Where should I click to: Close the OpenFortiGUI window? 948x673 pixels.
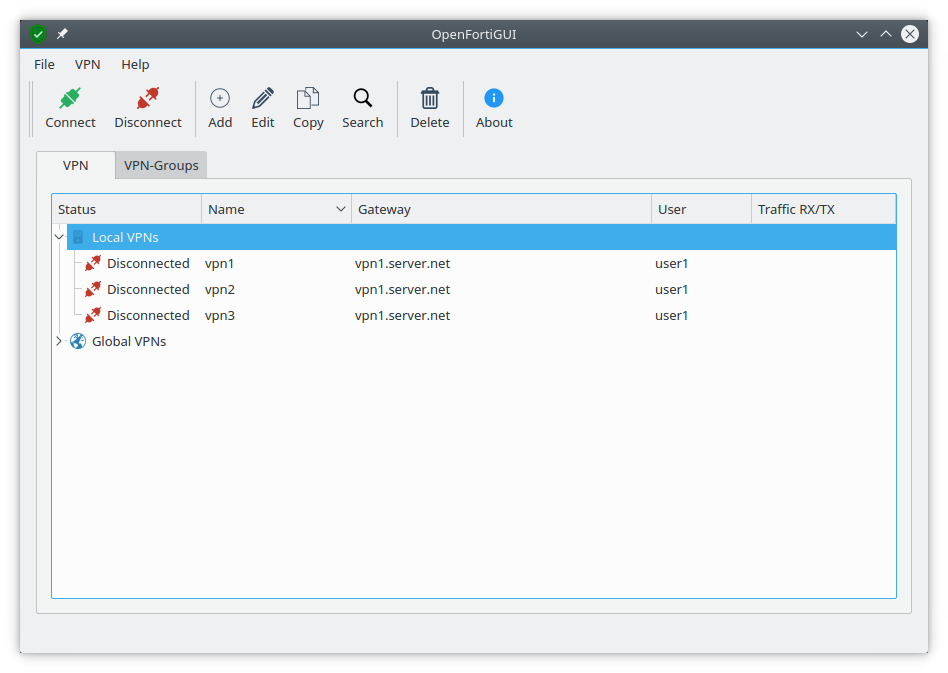pyautogui.click(x=910, y=34)
